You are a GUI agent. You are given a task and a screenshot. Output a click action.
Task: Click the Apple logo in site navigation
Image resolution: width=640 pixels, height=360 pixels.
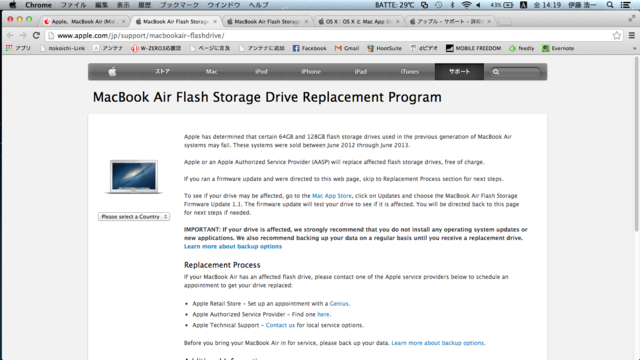coord(113,72)
